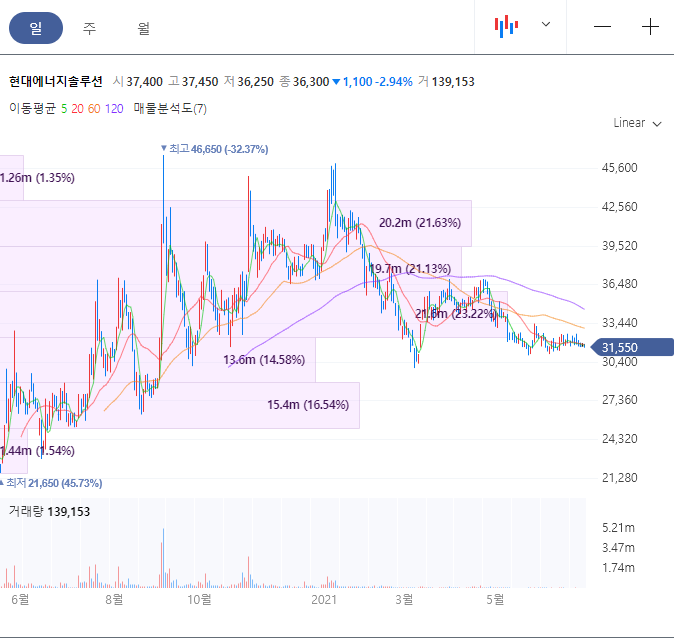Click the 이동평균 indicator label
The width and height of the screenshot is (674, 643).
click(x=33, y=108)
